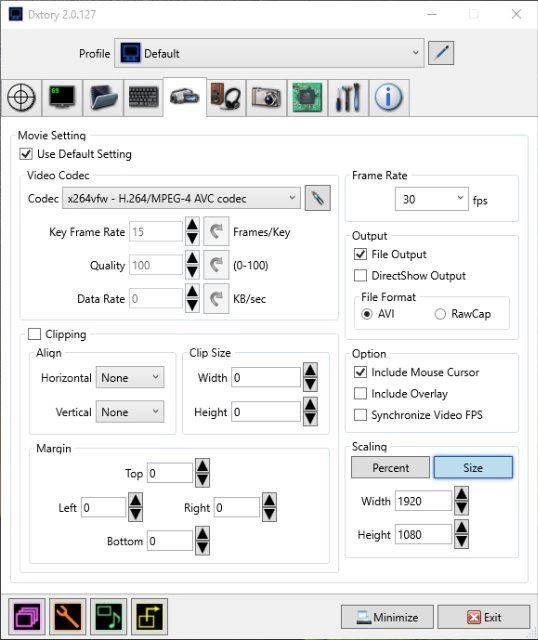538x640 pixels.
Task: Click the Left margin input field
Action: 104,507
